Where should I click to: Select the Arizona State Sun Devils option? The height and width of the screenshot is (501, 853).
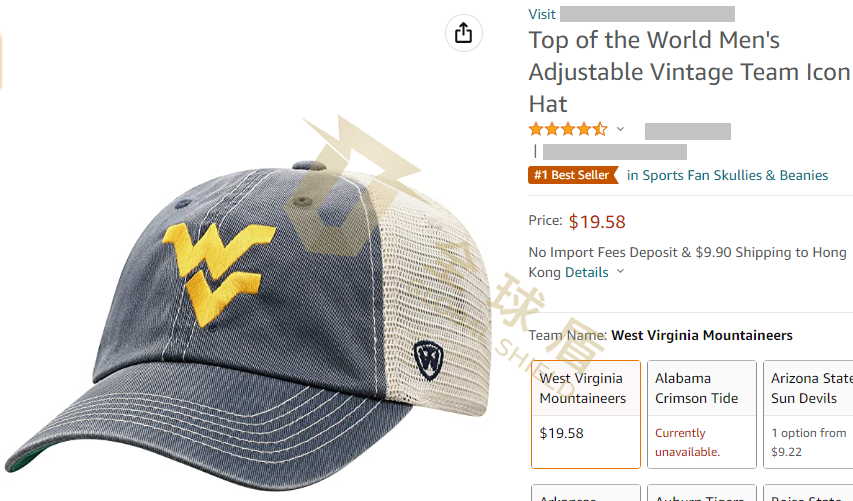(x=808, y=414)
